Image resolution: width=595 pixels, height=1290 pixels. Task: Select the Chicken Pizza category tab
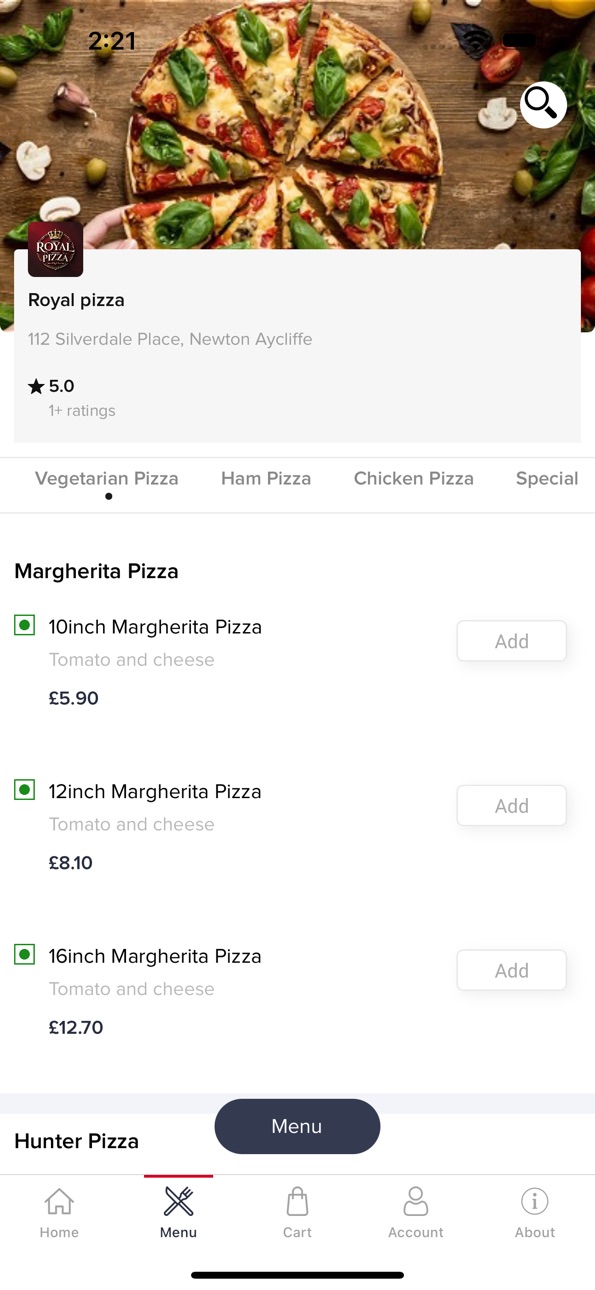point(414,479)
